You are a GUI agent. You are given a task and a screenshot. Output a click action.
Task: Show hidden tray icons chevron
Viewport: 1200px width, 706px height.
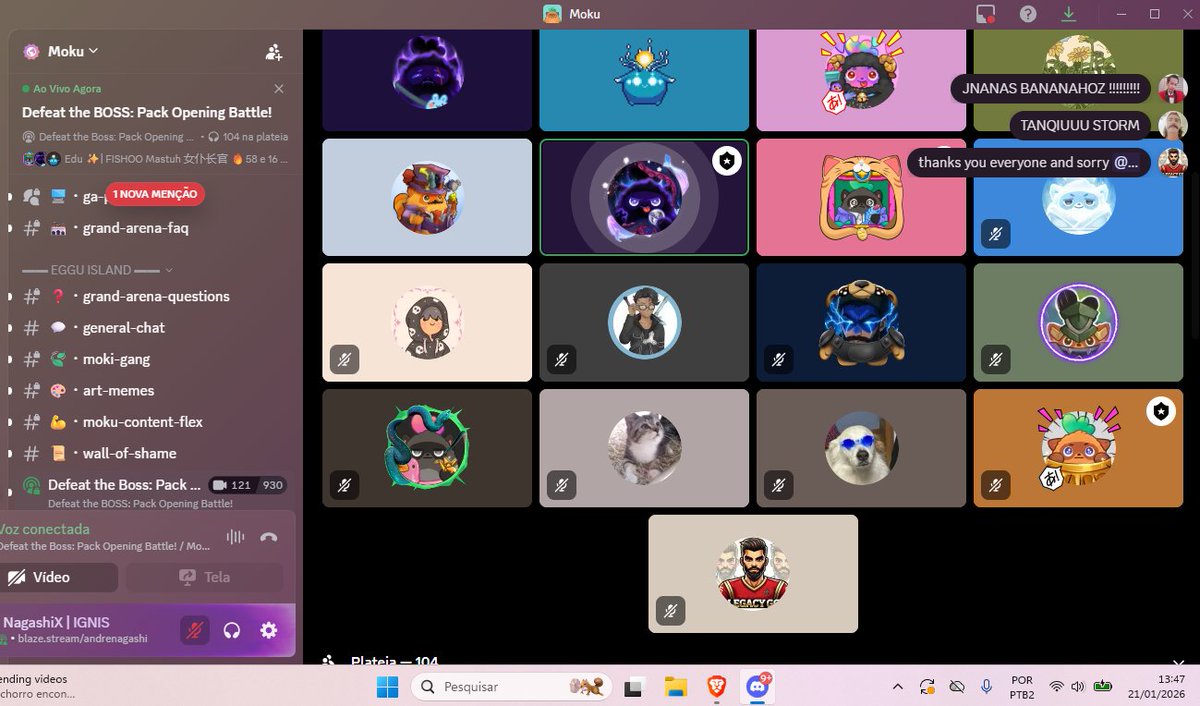tap(897, 687)
